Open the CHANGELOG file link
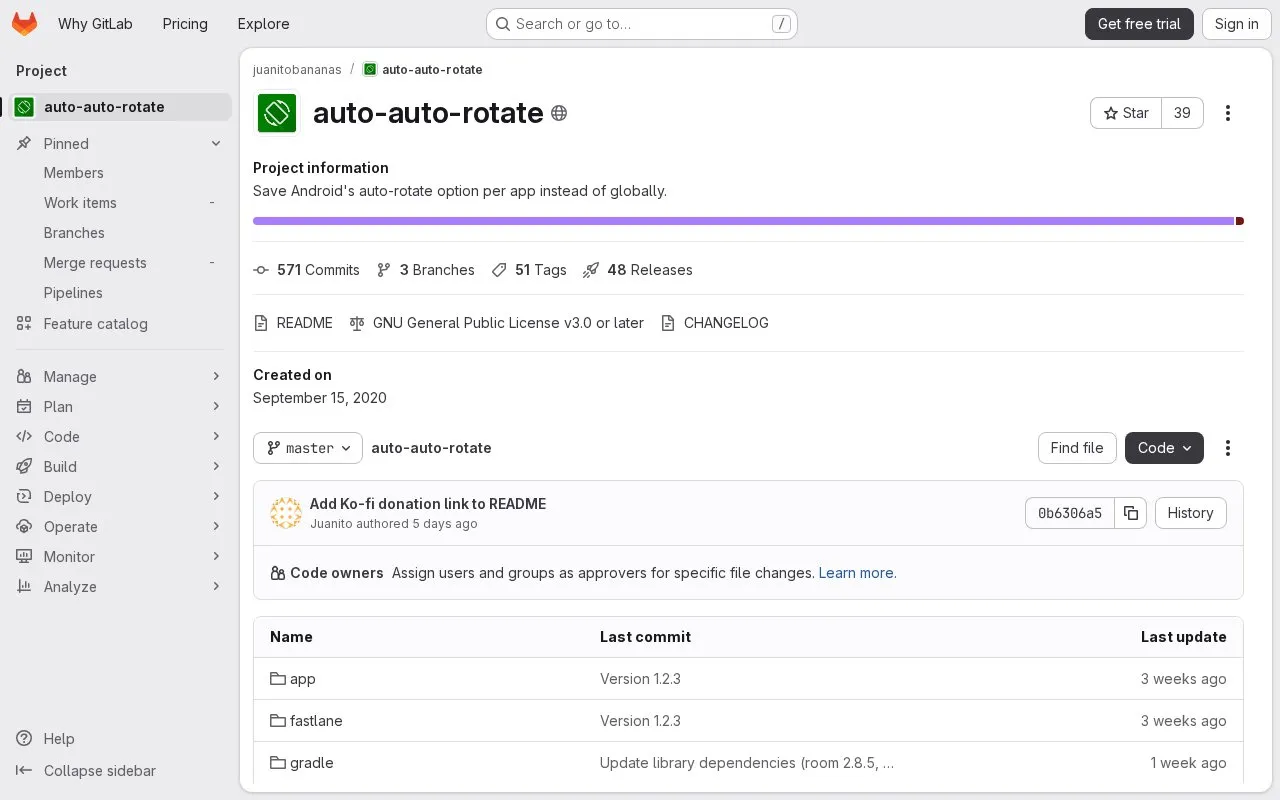This screenshot has height=800, width=1280. click(x=714, y=323)
